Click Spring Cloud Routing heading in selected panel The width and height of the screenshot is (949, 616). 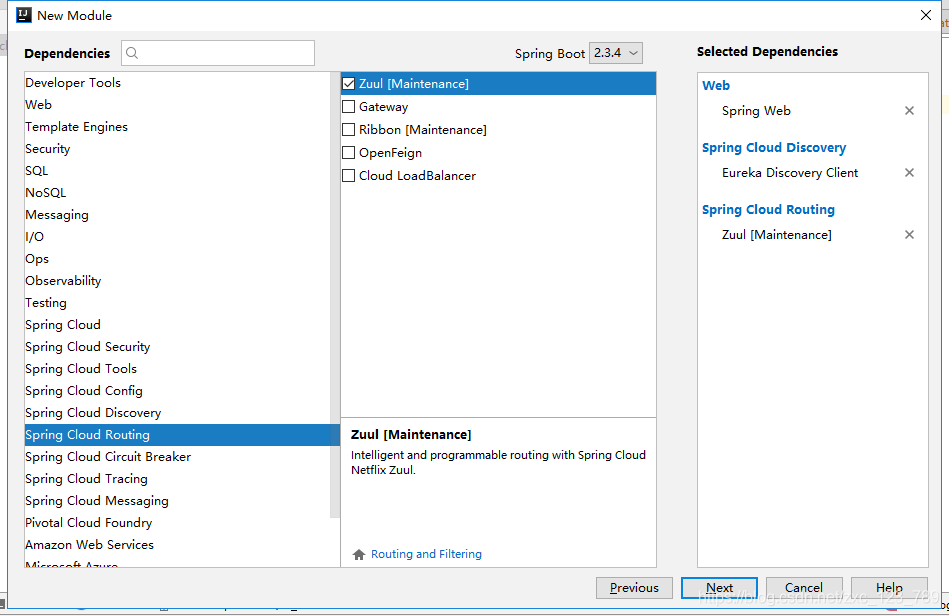coord(769,209)
